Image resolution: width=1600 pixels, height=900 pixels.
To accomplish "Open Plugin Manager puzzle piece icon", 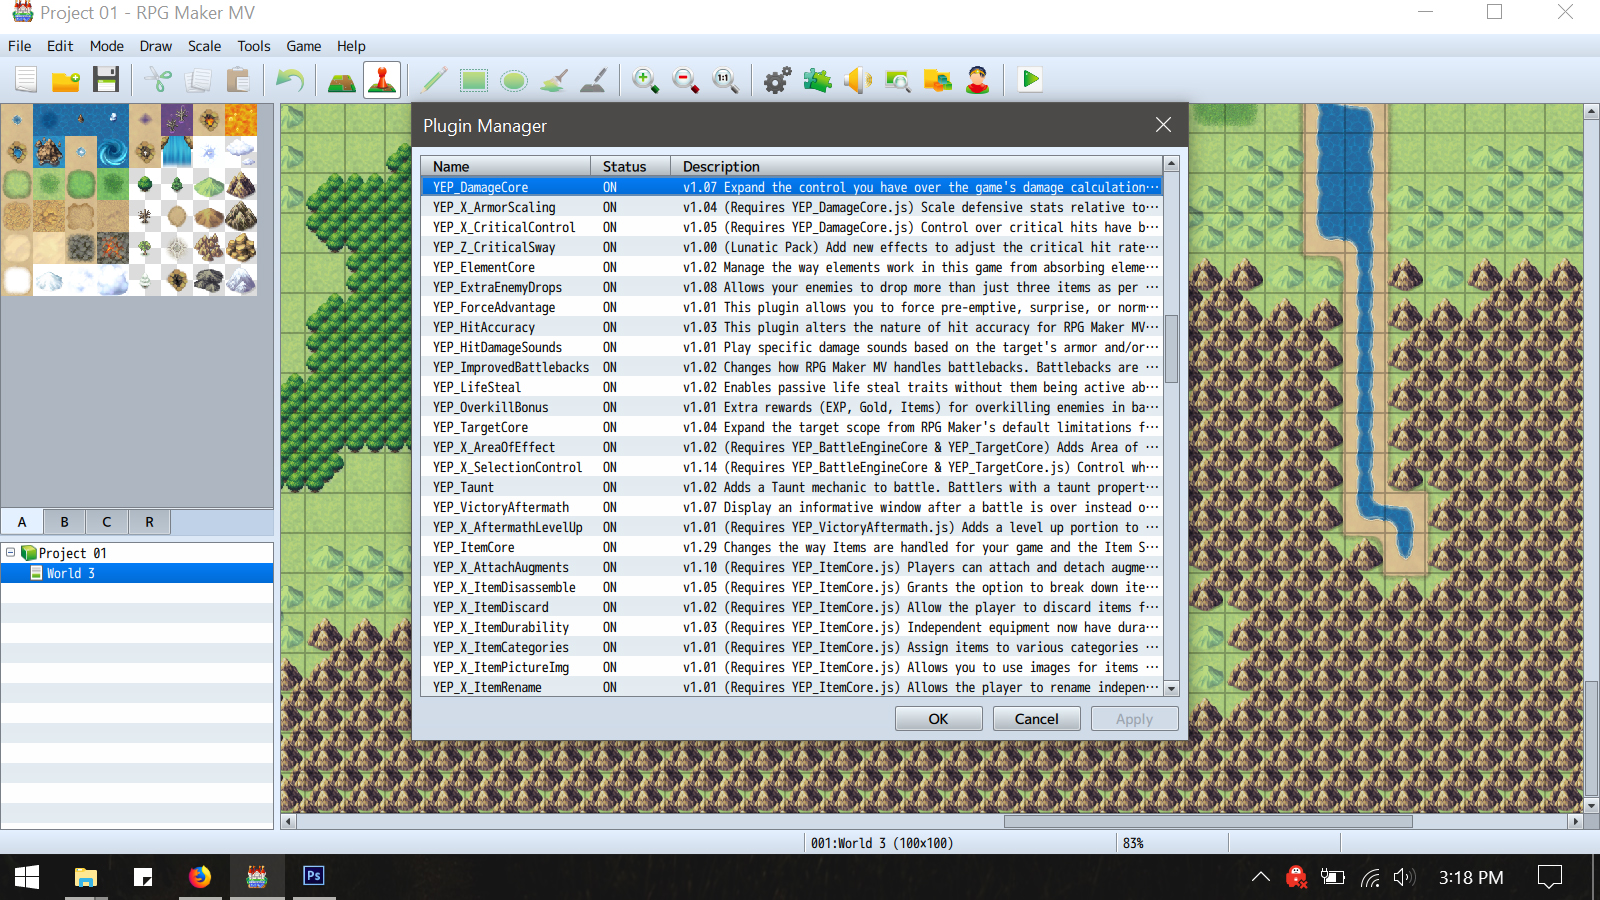I will [x=818, y=80].
